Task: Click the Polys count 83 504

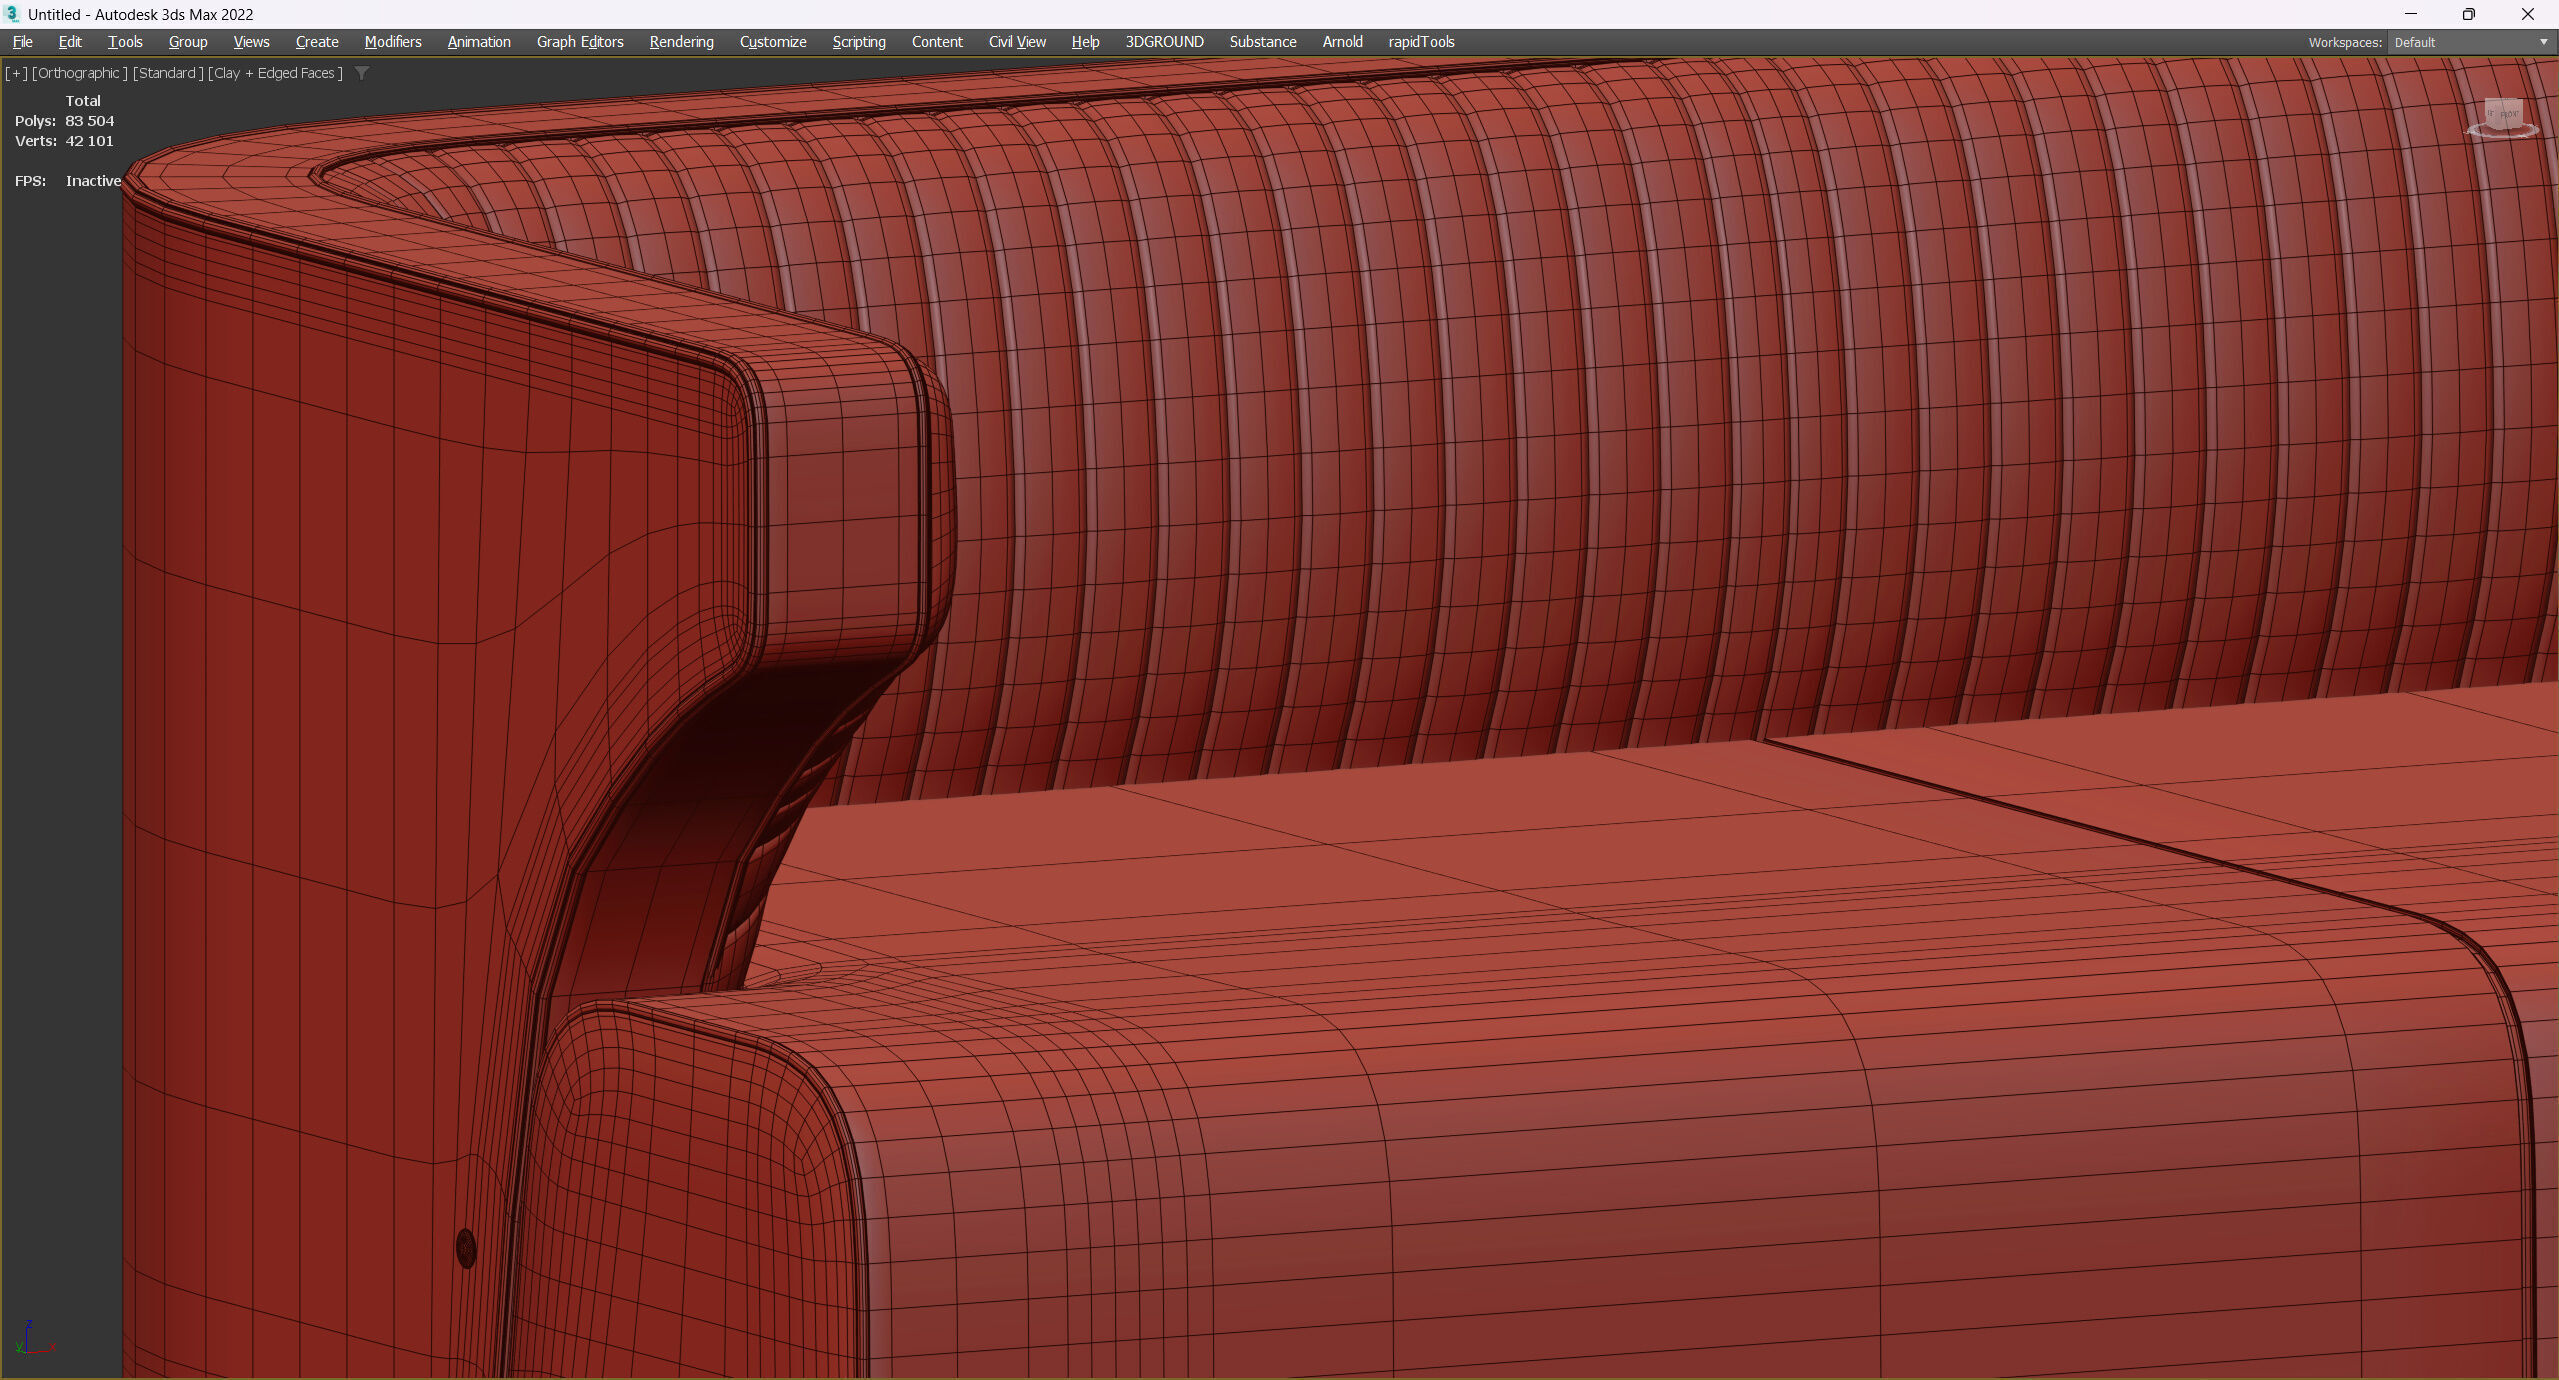Action: [x=90, y=121]
